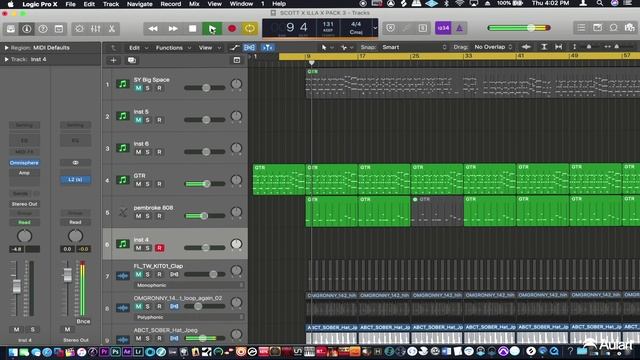The width and height of the screenshot is (640, 360).
Task: Click FL_TW_KIT01_Clap audio track icon
Action: (x=122, y=276)
